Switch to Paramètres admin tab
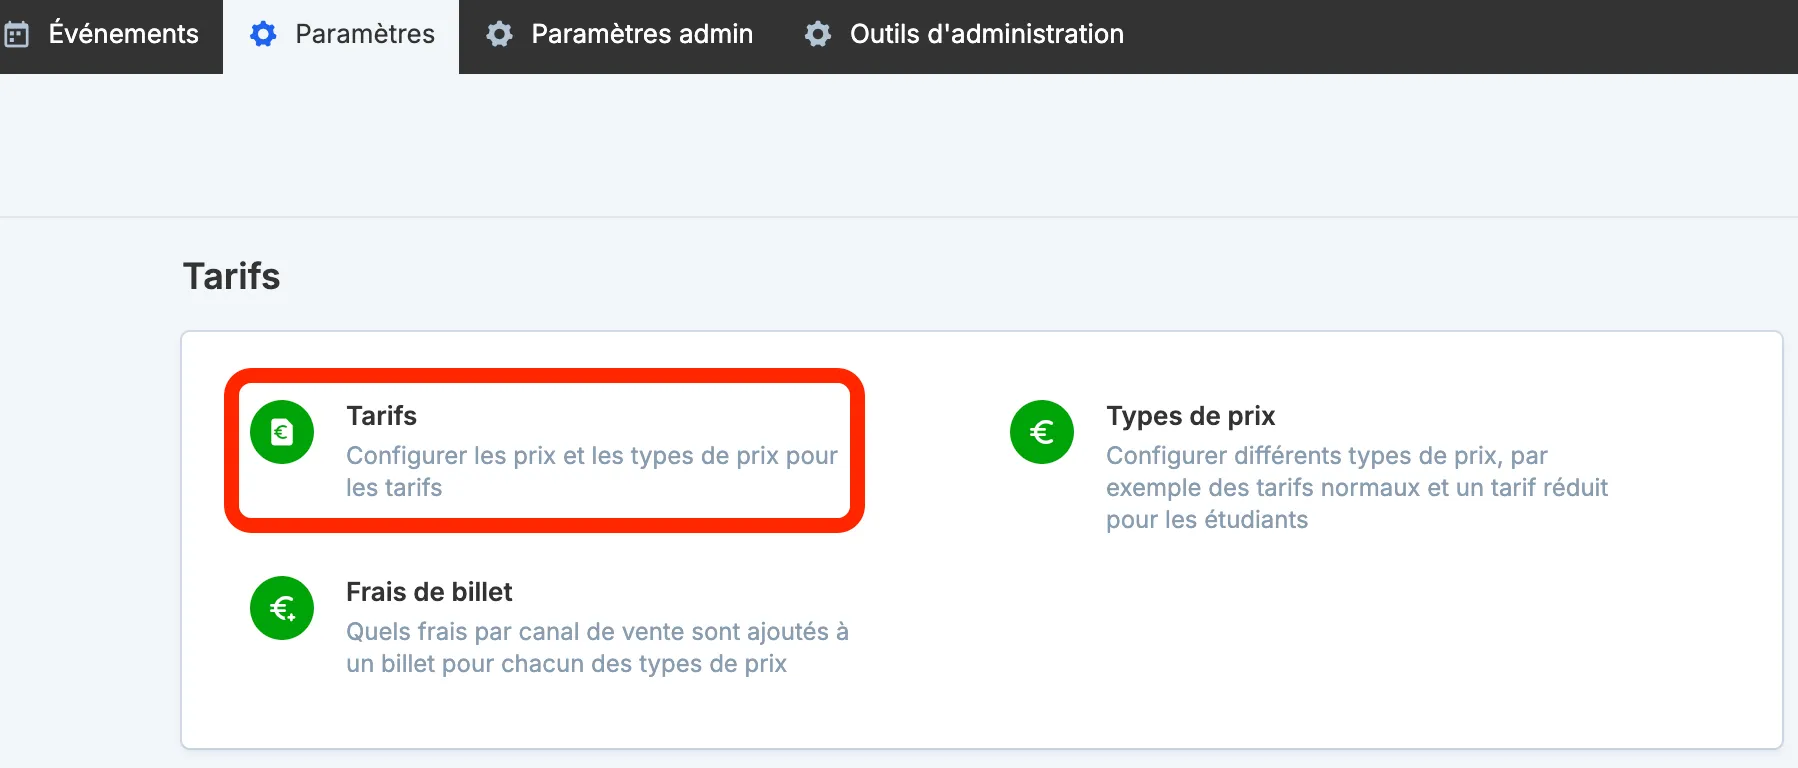 pyautogui.click(x=619, y=34)
